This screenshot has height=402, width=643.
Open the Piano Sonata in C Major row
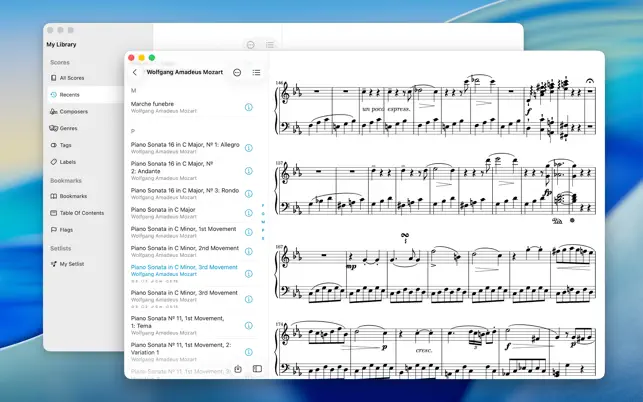187,213
